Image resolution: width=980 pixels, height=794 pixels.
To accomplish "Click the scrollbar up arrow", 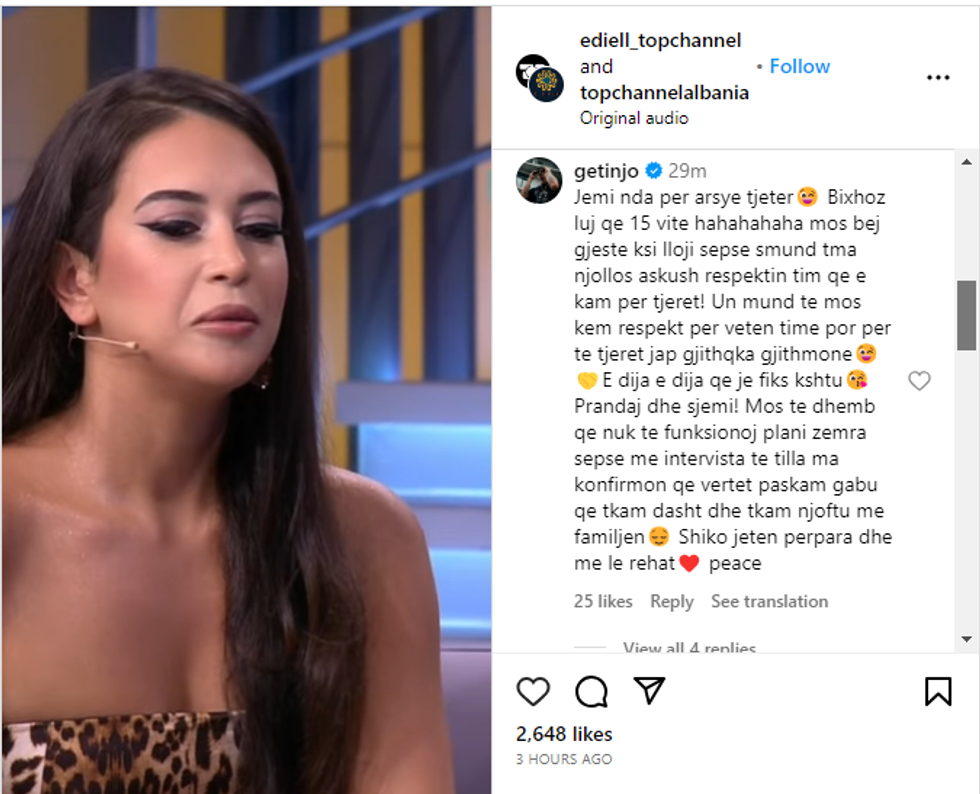I will [x=966, y=162].
